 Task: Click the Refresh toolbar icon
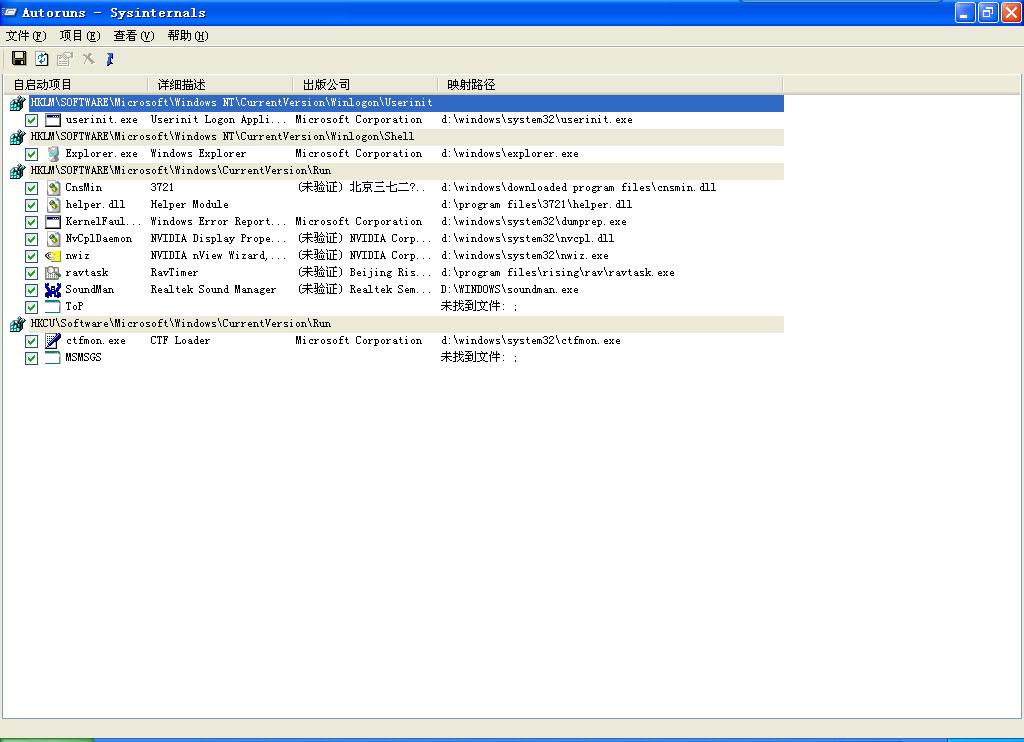click(42, 59)
